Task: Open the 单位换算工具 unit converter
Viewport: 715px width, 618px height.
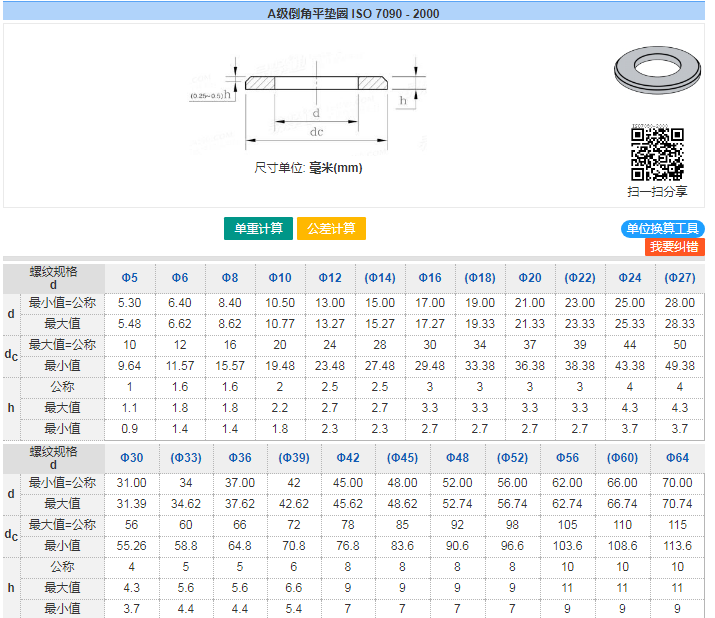Action: click(x=663, y=229)
